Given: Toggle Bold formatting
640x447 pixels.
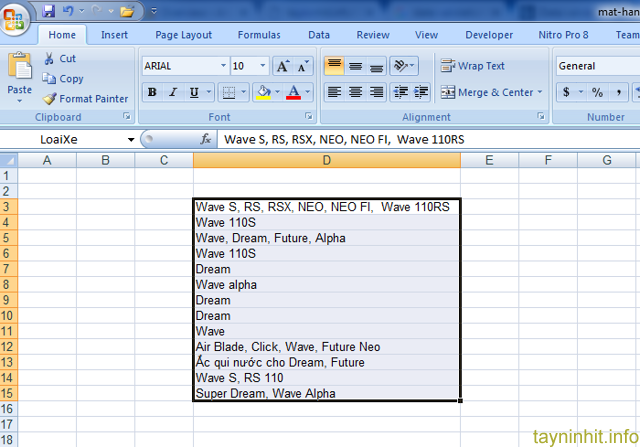Looking at the screenshot, I should [x=152, y=92].
